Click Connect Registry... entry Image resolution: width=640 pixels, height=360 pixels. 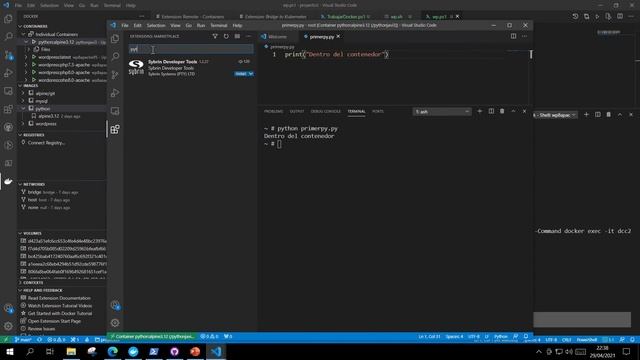[46, 143]
